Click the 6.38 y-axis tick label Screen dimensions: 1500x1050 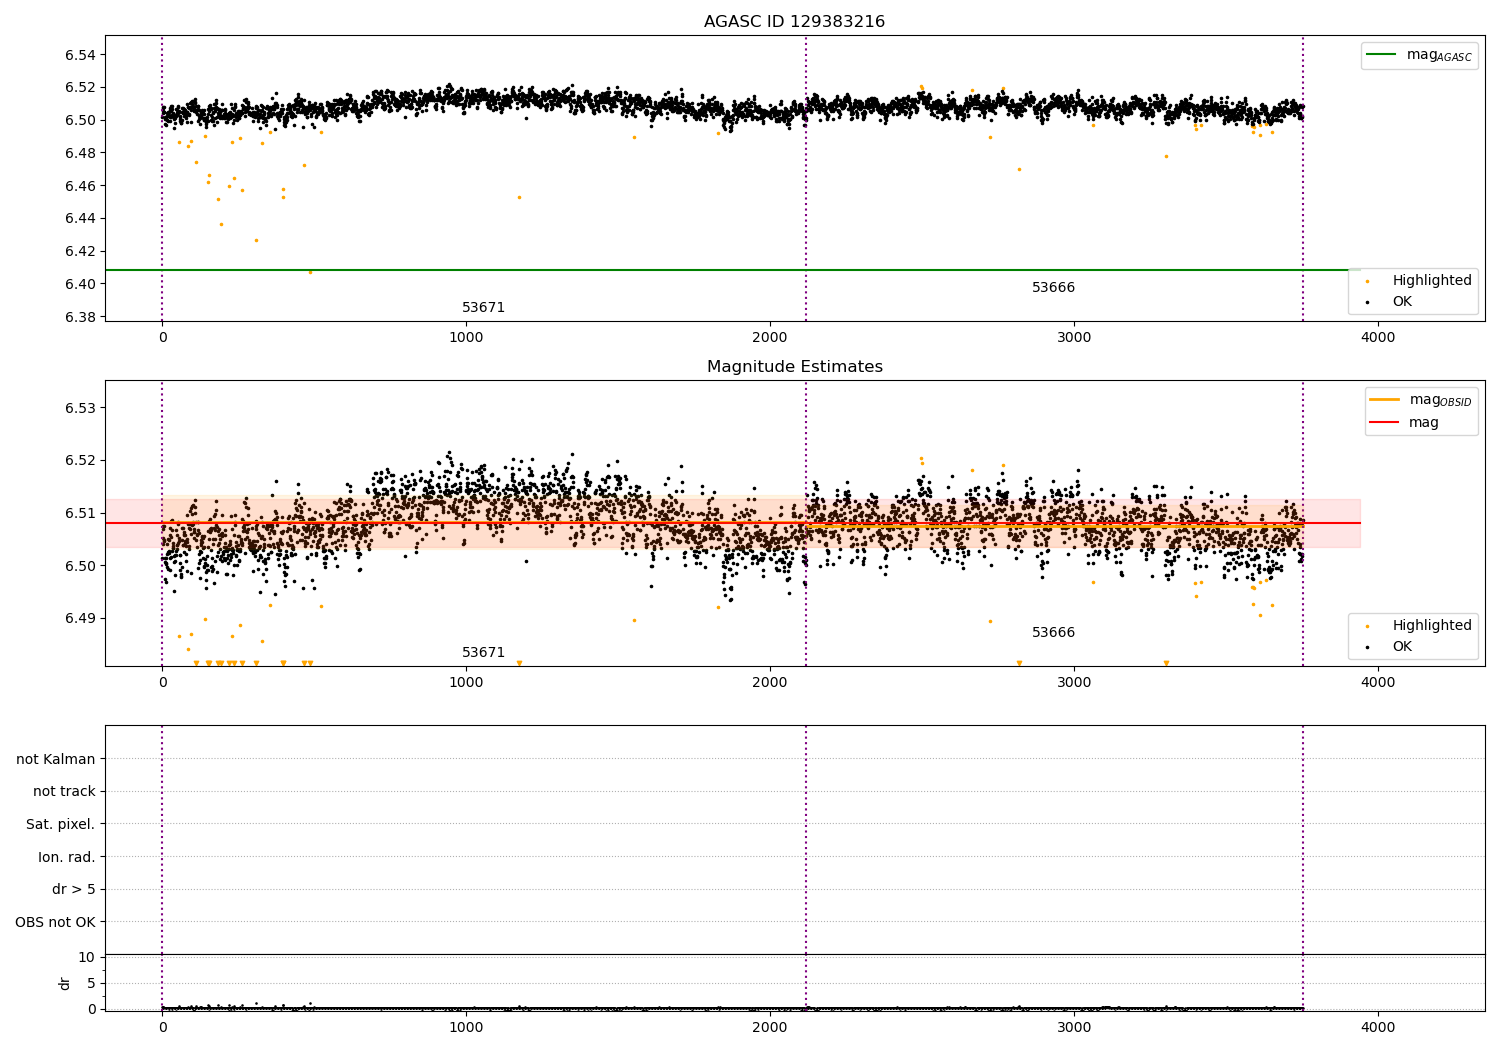click(80, 317)
